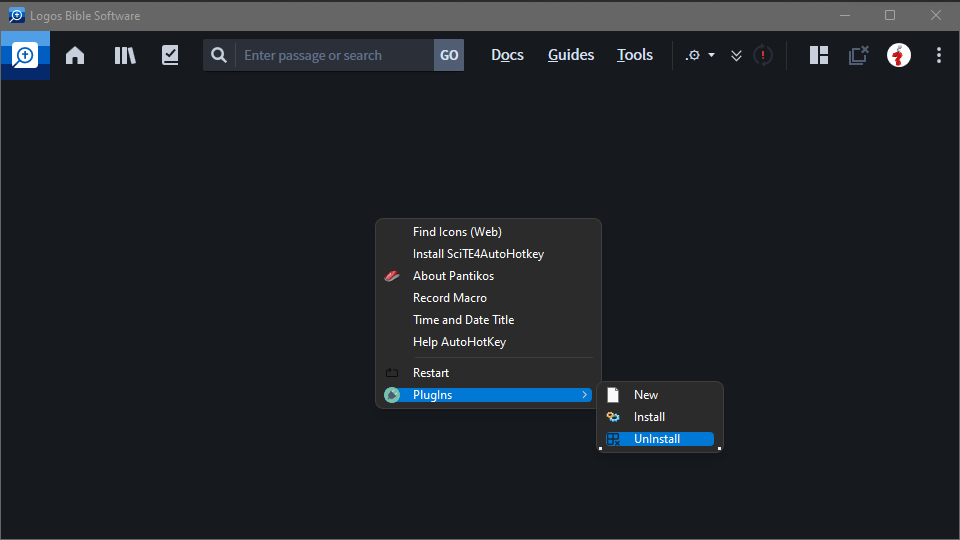Choose Time and Date Title
This screenshot has width=960, height=540.
tap(488, 320)
